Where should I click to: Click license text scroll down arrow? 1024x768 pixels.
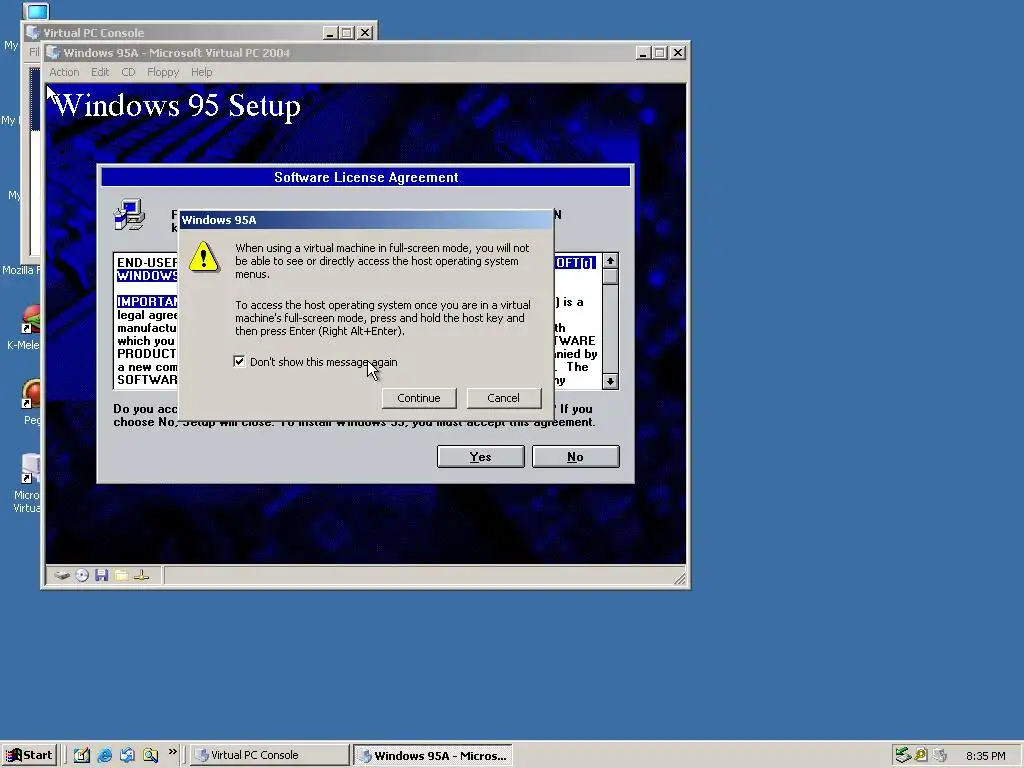pos(610,381)
